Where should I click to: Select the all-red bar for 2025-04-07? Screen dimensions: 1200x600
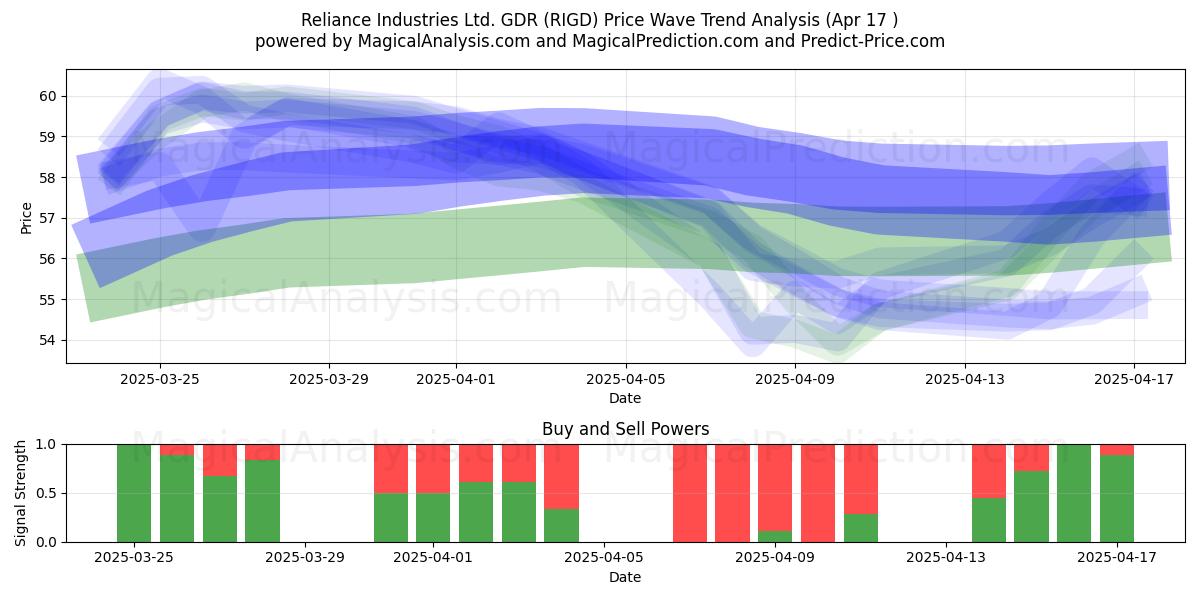pos(690,493)
